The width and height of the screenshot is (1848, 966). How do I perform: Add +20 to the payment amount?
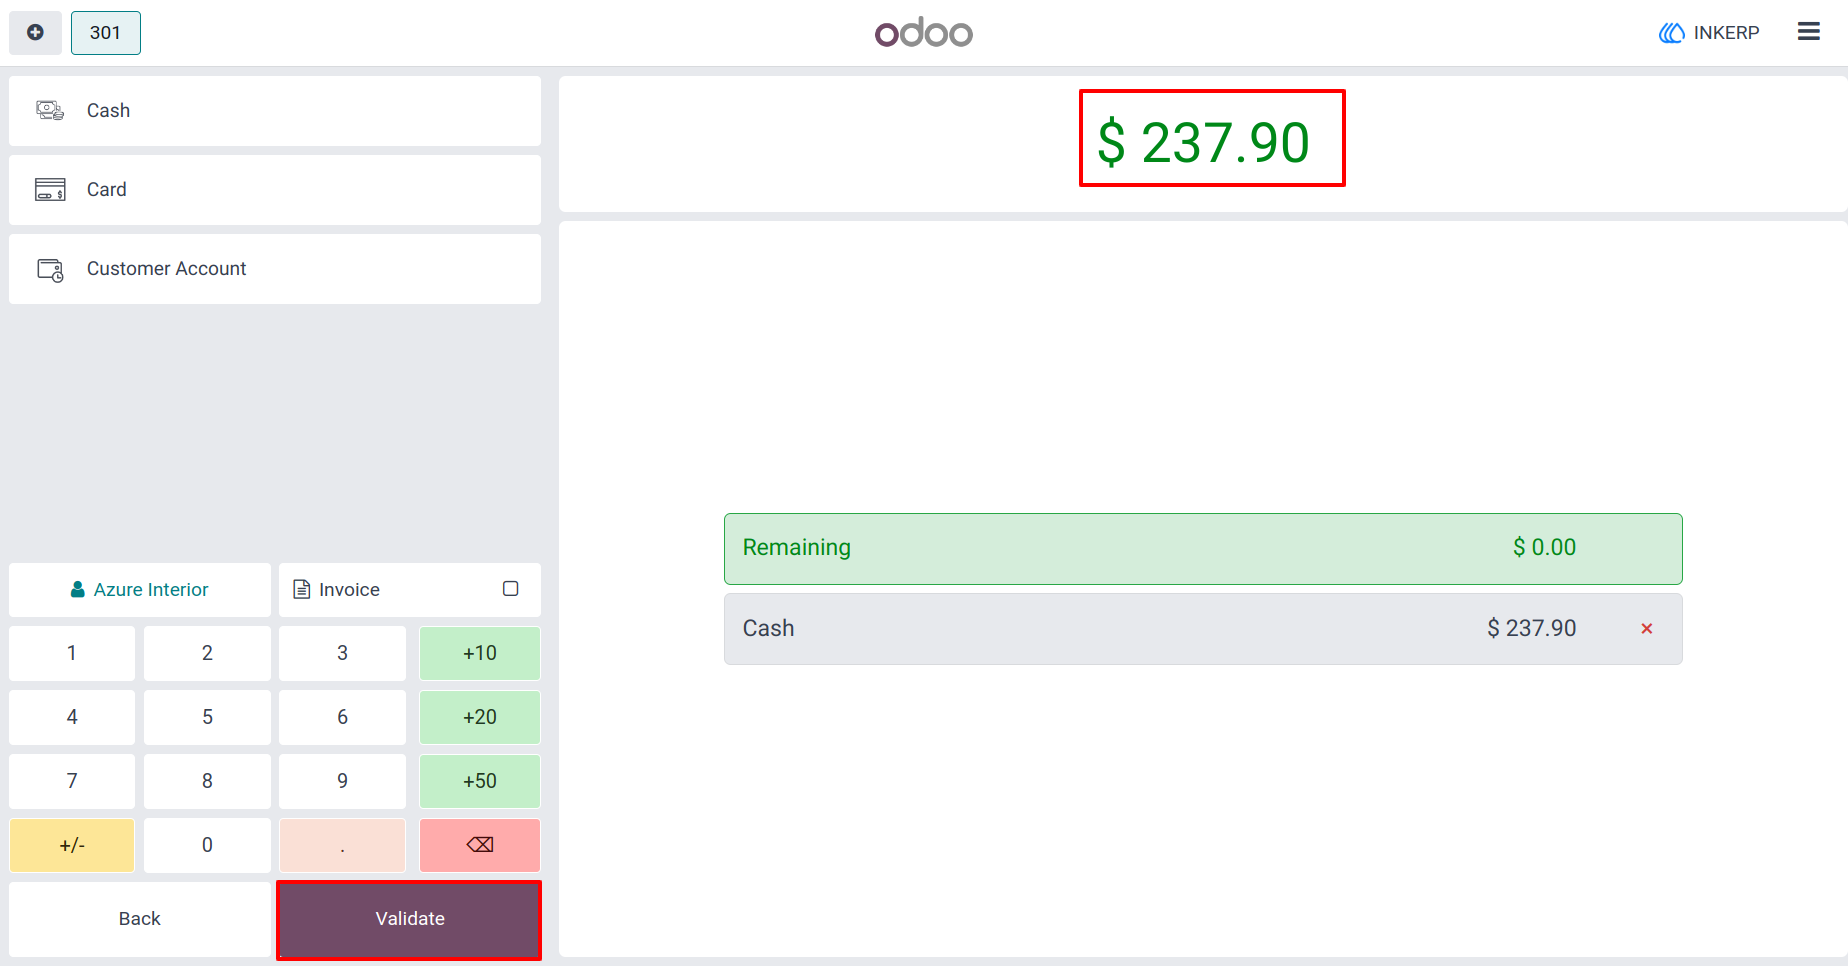(480, 717)
